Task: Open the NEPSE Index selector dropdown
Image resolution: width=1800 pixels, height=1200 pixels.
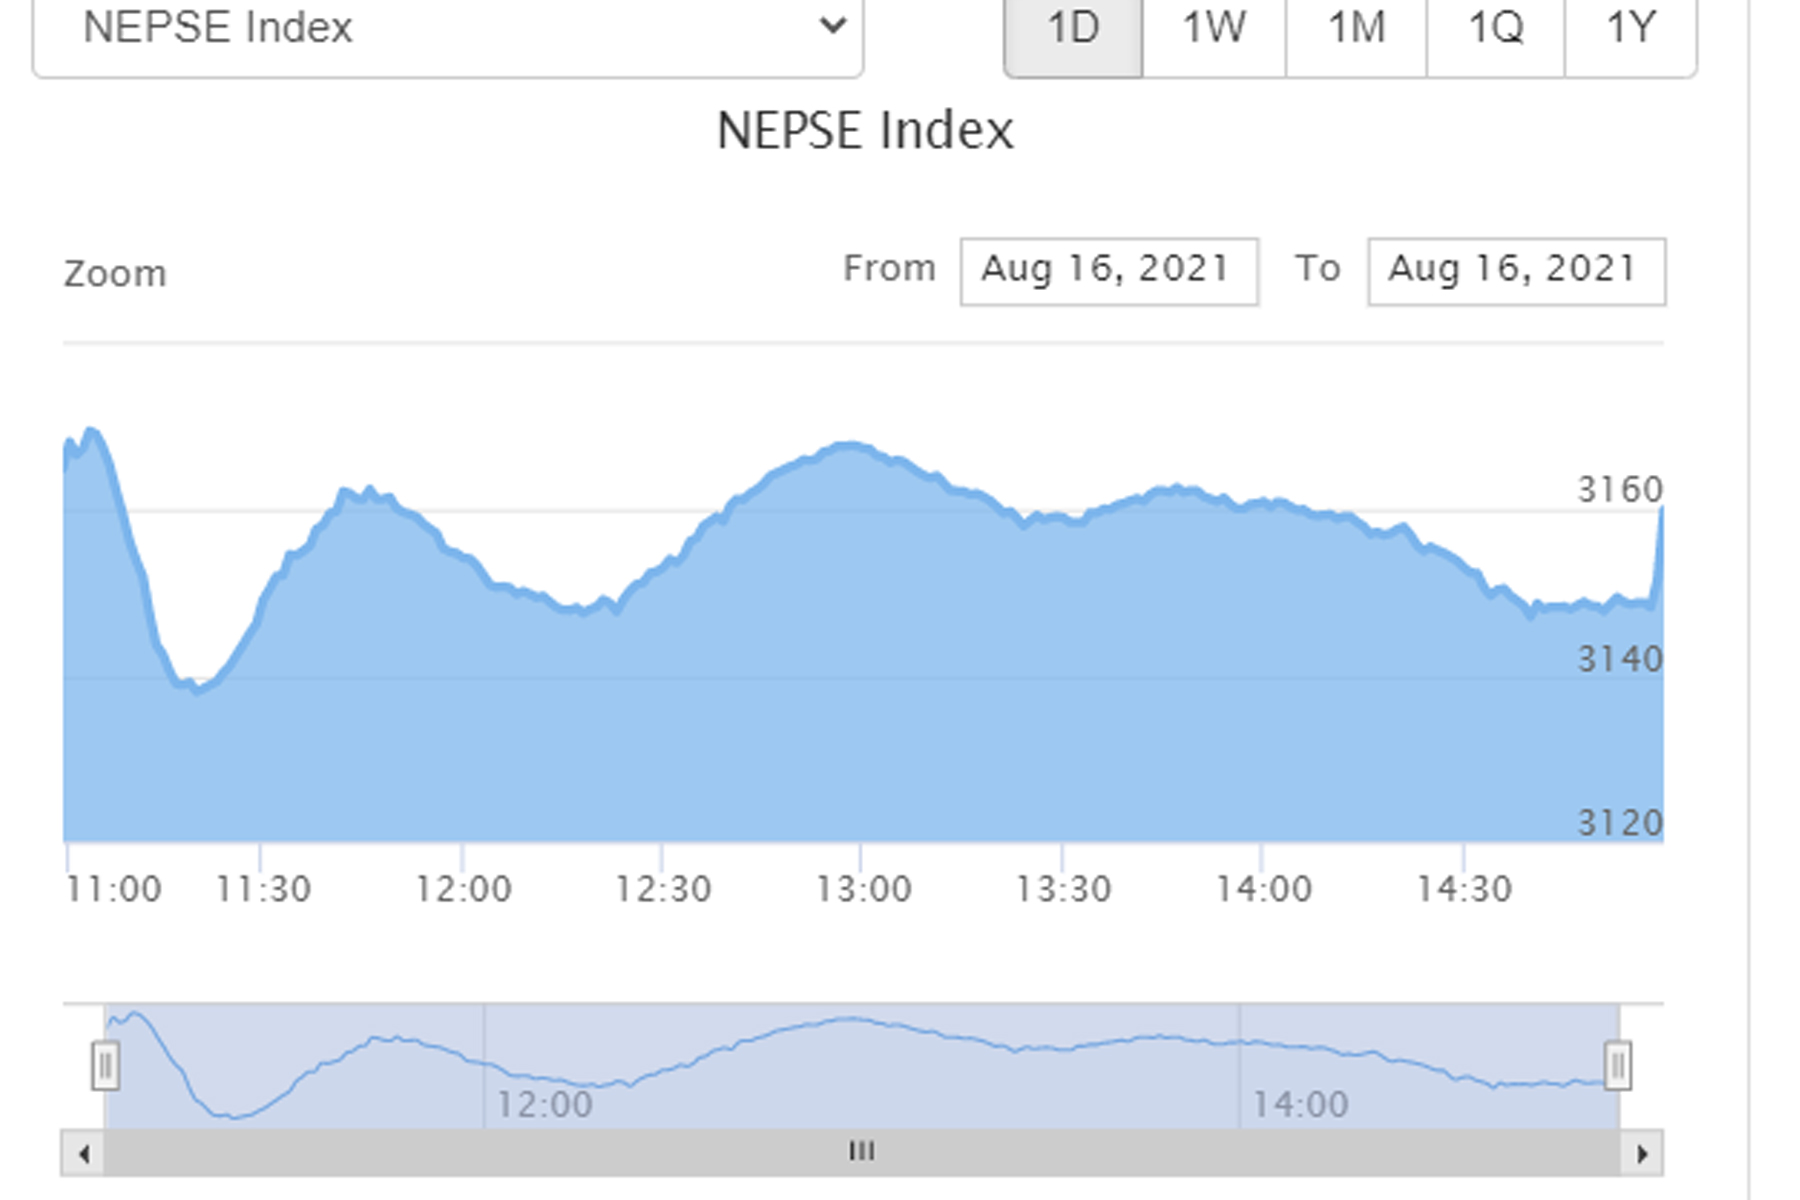Action: [x=448, y=28]
